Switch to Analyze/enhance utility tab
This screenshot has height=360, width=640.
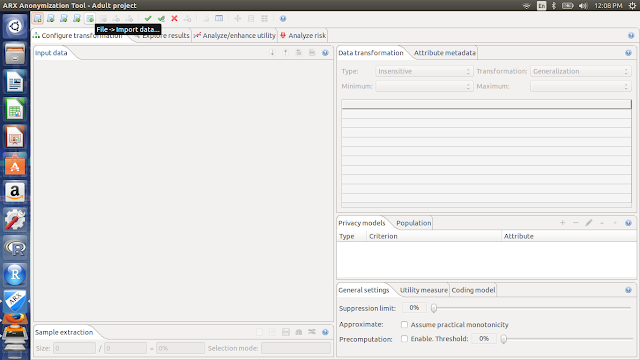tap(235, 36)
